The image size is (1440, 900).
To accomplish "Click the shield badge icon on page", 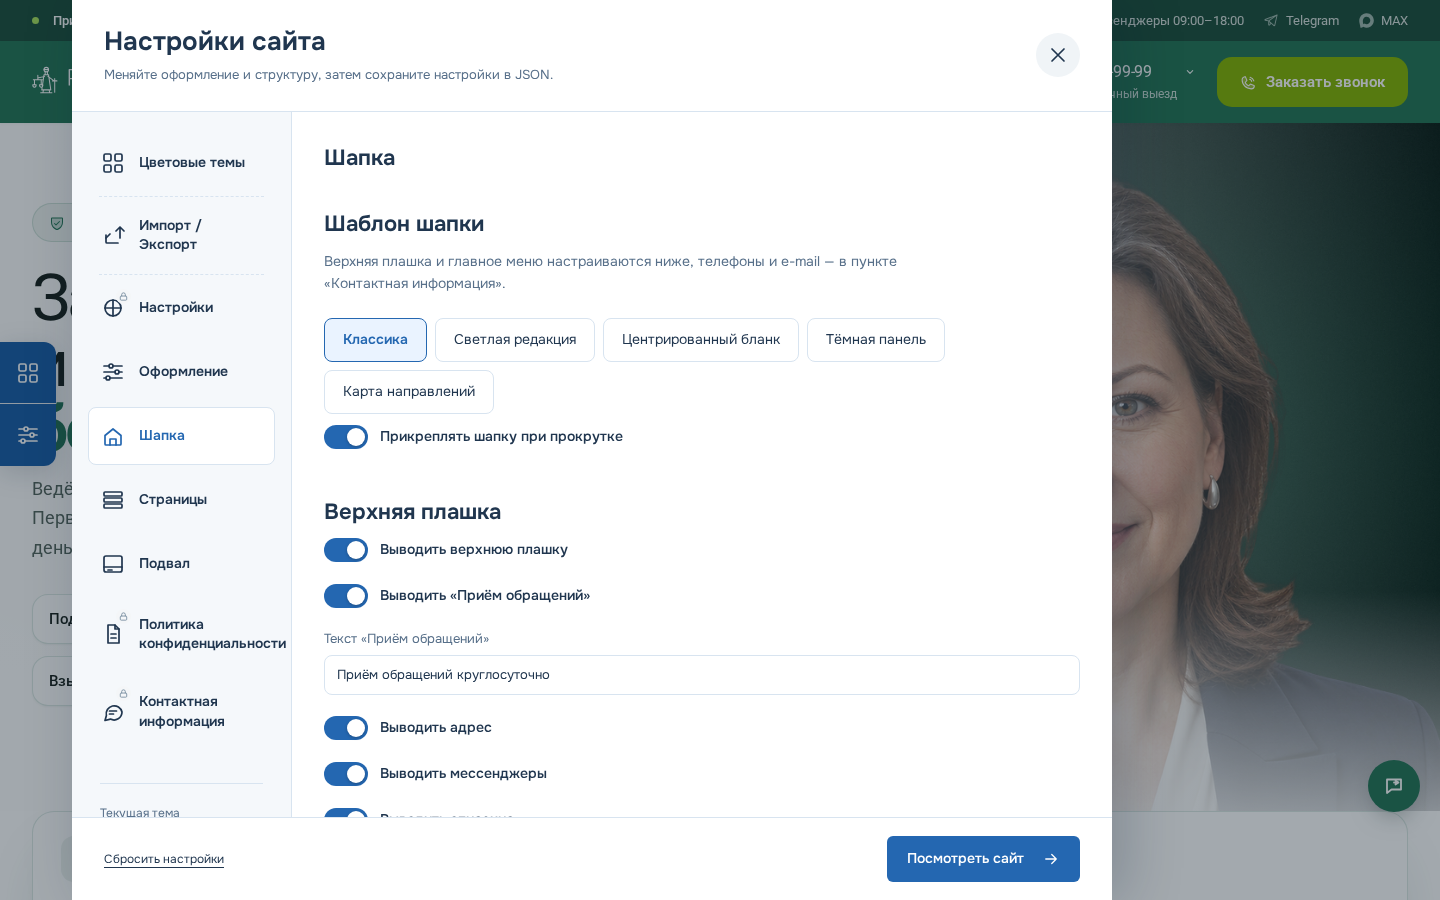I will pyautogui.click(x=57, y=223).
